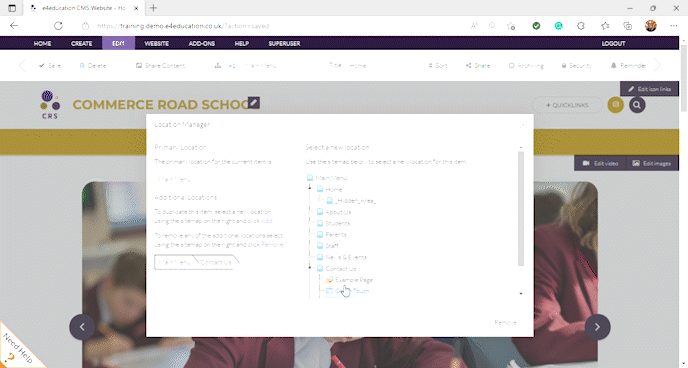Viewport: 688px width, 368px height.
Task: Go to previous slideshow image
Action: coord(82,327)
